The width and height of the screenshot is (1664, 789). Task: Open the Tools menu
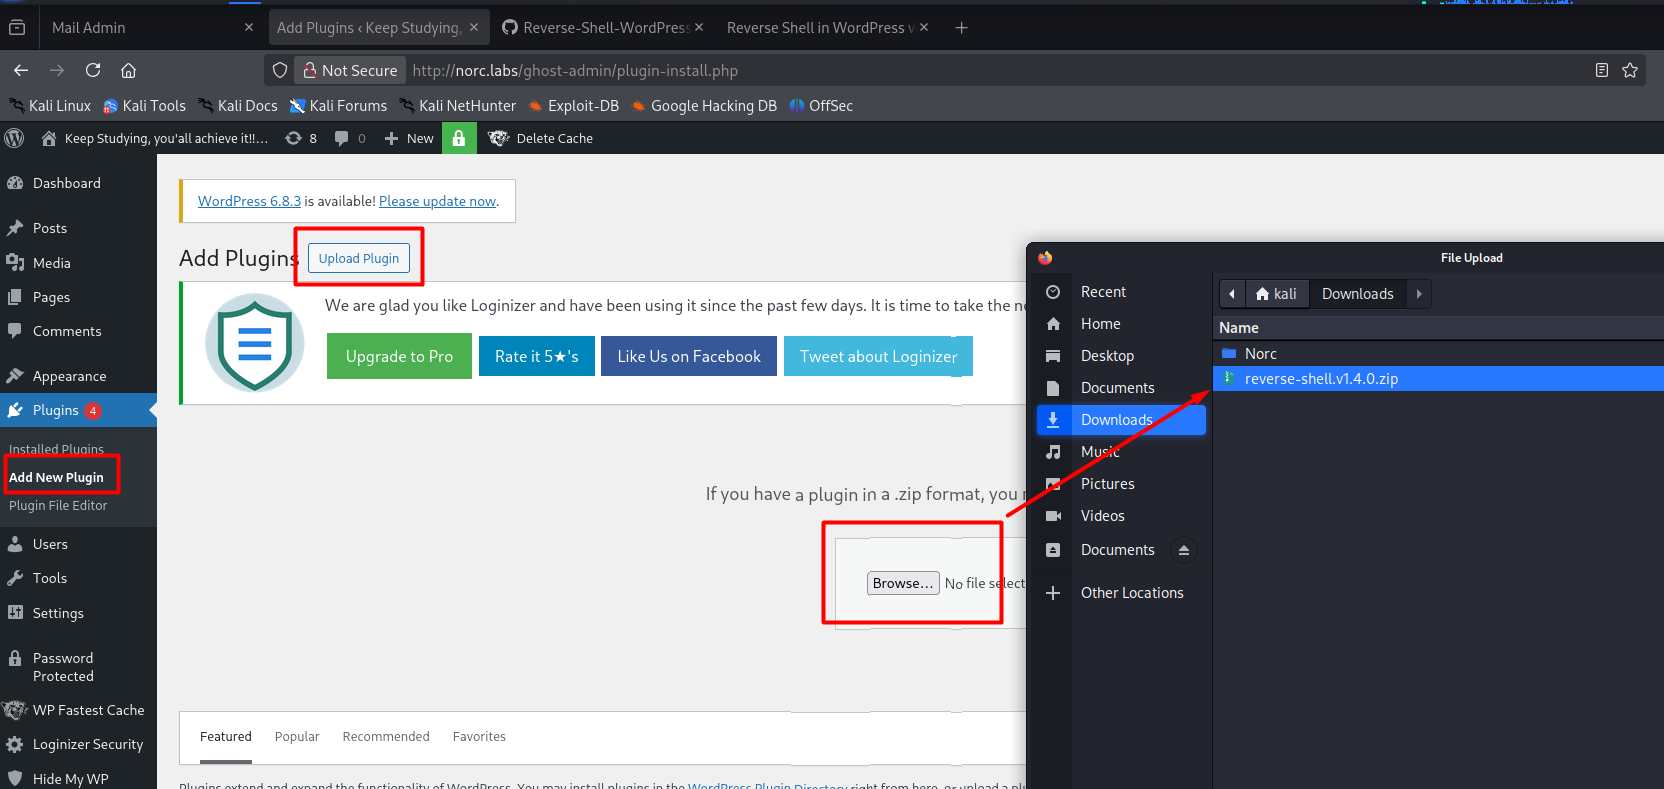tap(78, 578)
